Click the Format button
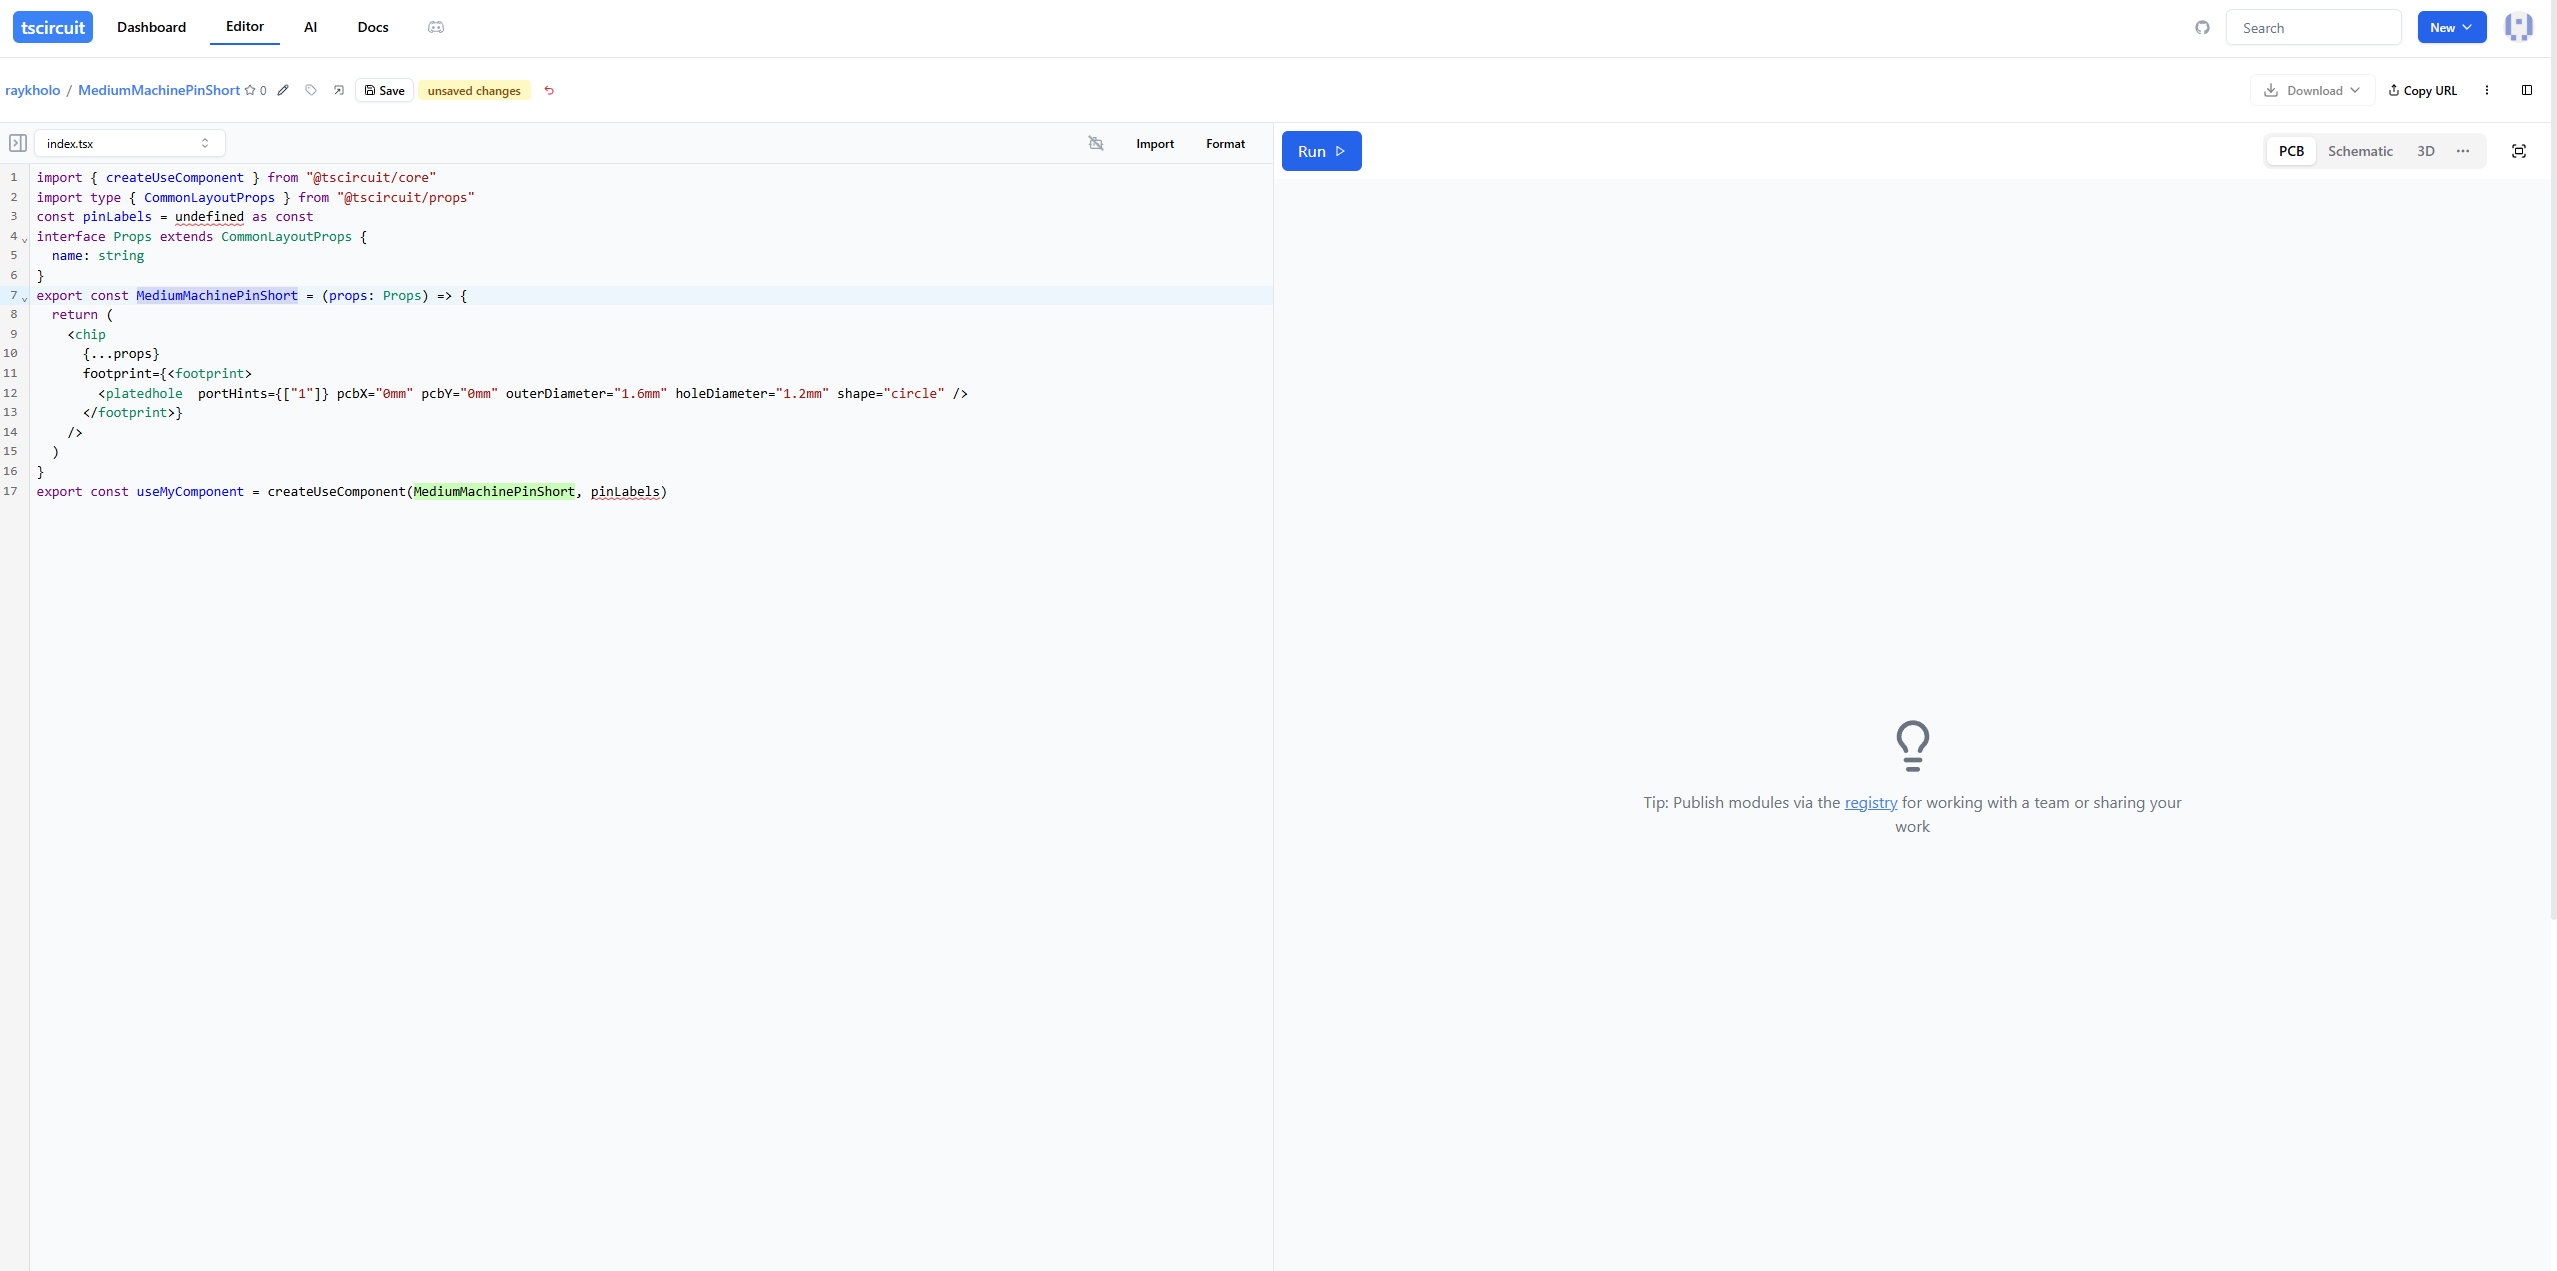2557x1271 pixels. click(x=1225, y=143)
